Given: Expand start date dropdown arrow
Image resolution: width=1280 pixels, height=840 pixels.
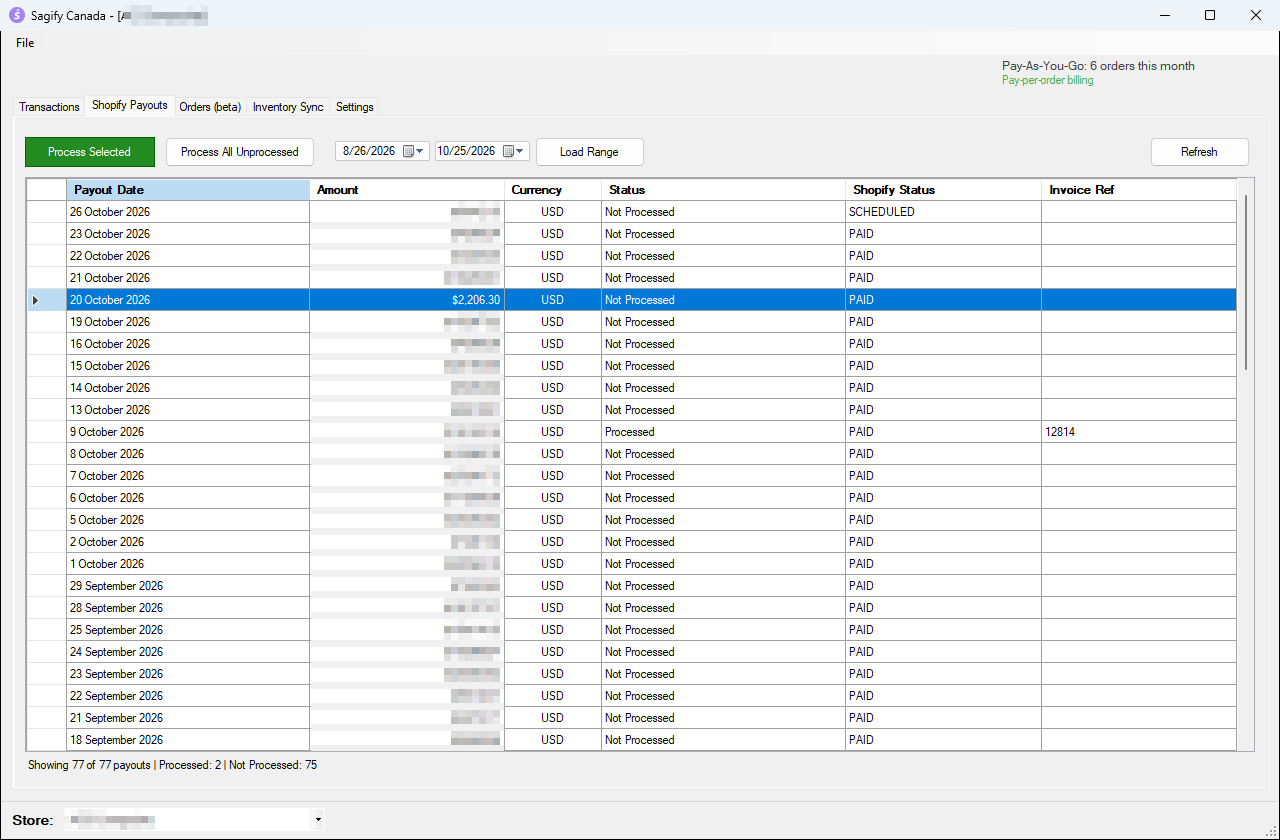Looking at the screenshot, I should pyautogui.click(x=421, y=152).
